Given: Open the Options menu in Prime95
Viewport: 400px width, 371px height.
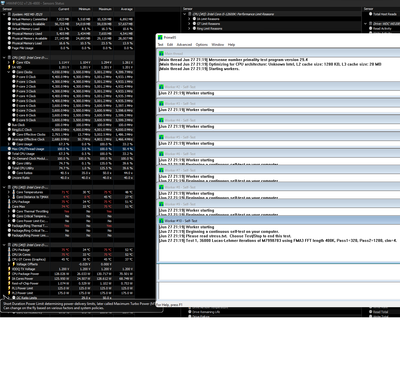Looking at the screenshot, I should coord(202,44).
